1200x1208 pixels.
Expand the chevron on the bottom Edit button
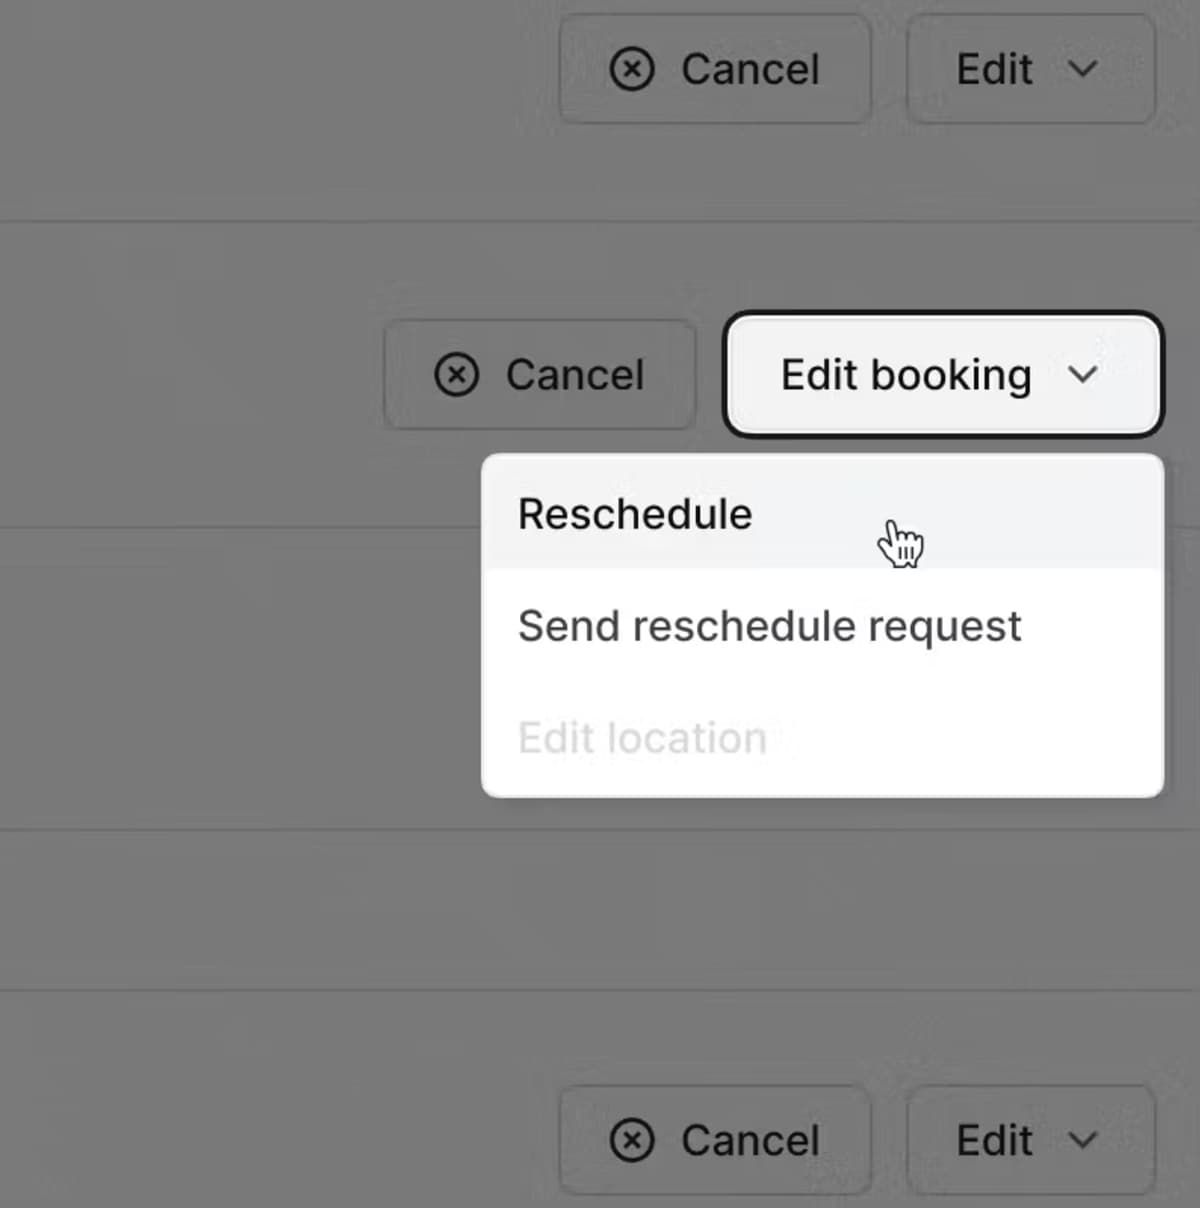coord(1083,1140)
